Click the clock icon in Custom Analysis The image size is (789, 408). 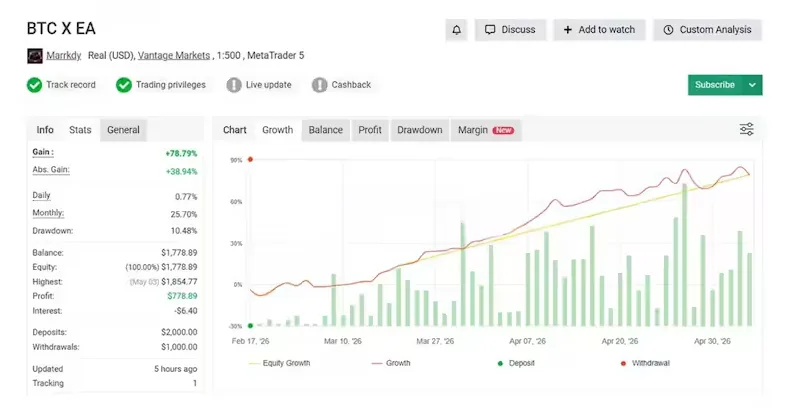click(x=668, y=30)
